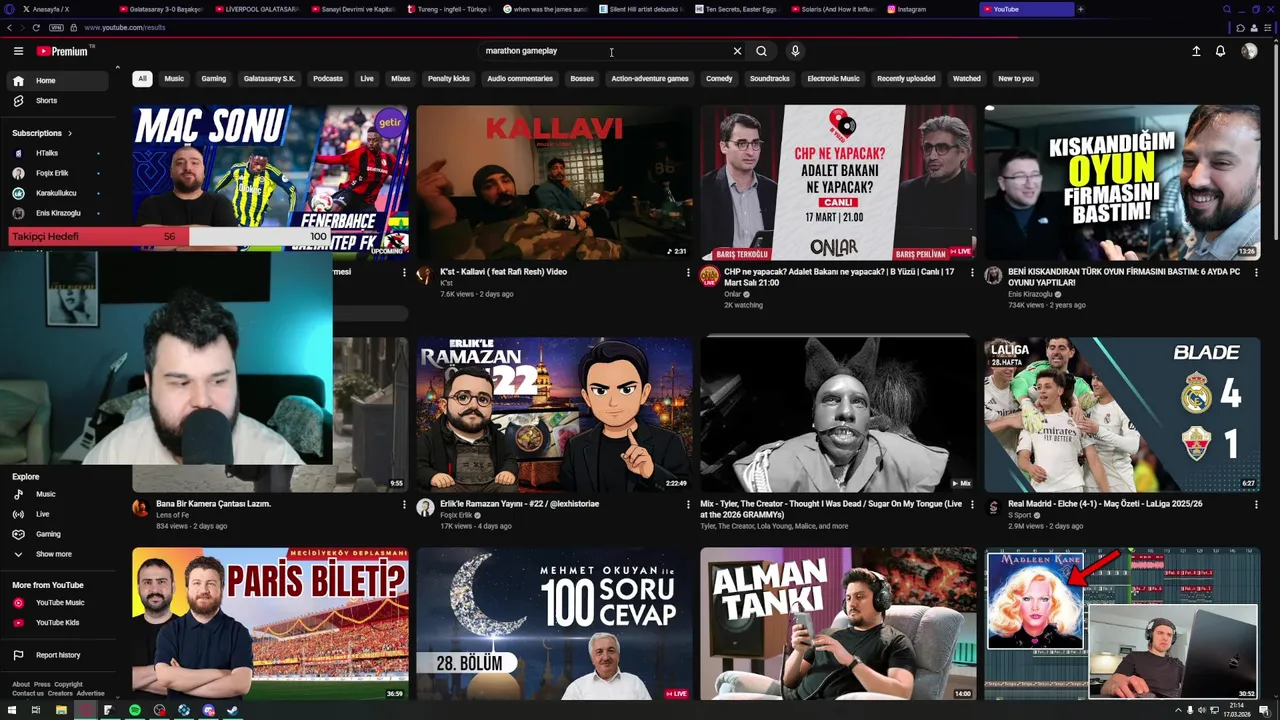Open the CHP NE YAPACAK live thumbnail
Image resolution: width=1280 pixels, height=720 pixels.
pos(838,183)
